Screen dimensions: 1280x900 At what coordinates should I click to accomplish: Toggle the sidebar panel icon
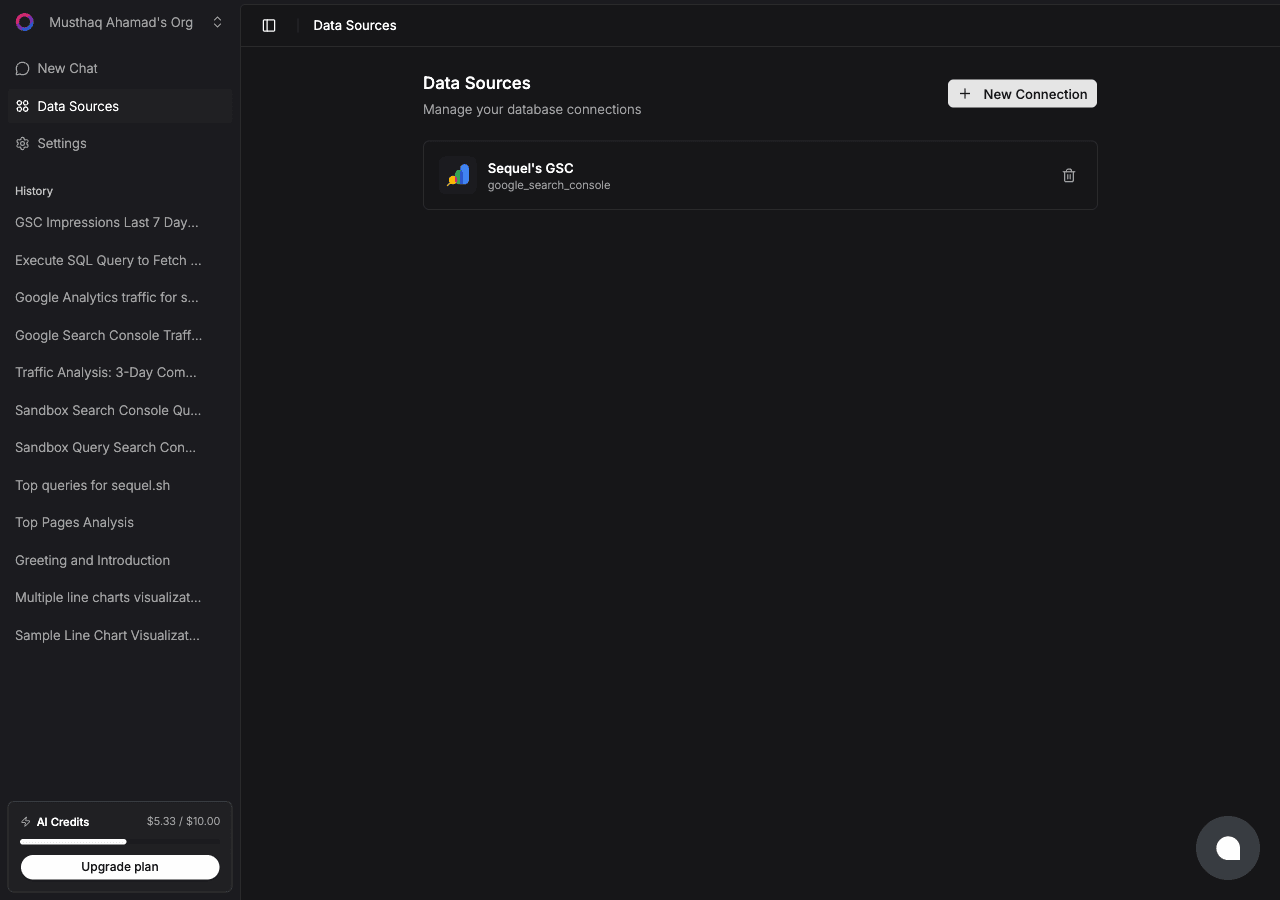point(269,26)
